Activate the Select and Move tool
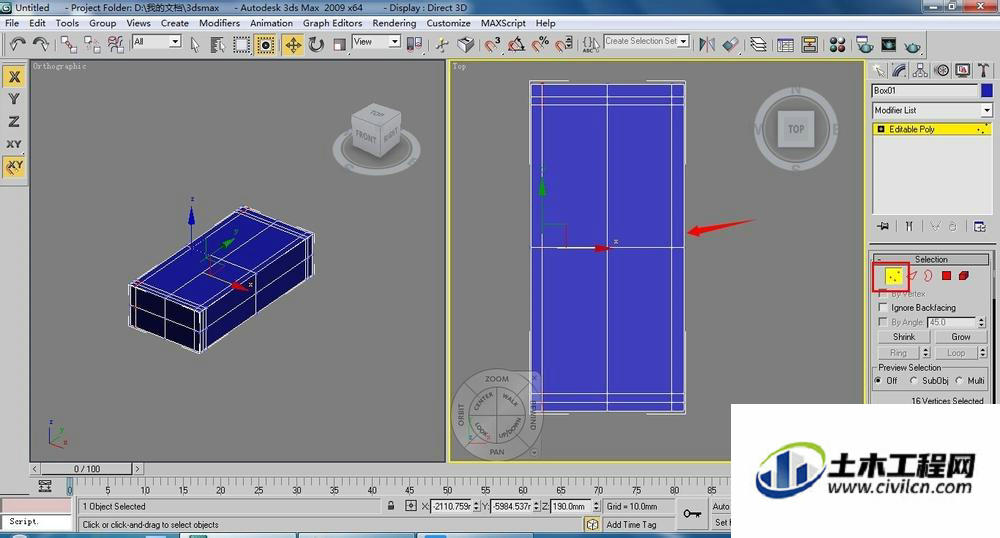The height and width of the screenshot is (538, 1000). 293,44
